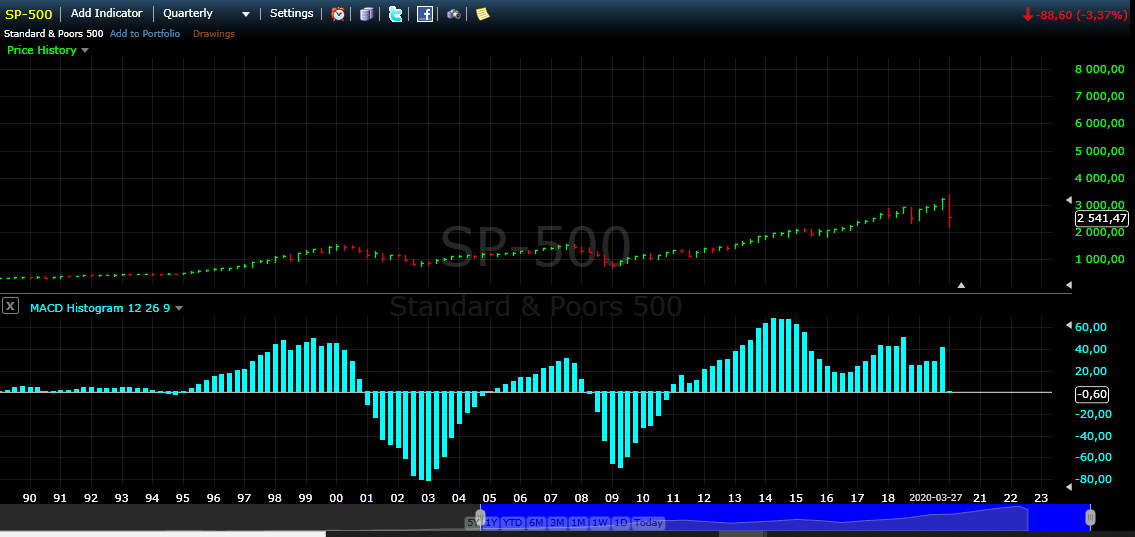Click the red down arrow price change icon

[x=1027, y=14]
